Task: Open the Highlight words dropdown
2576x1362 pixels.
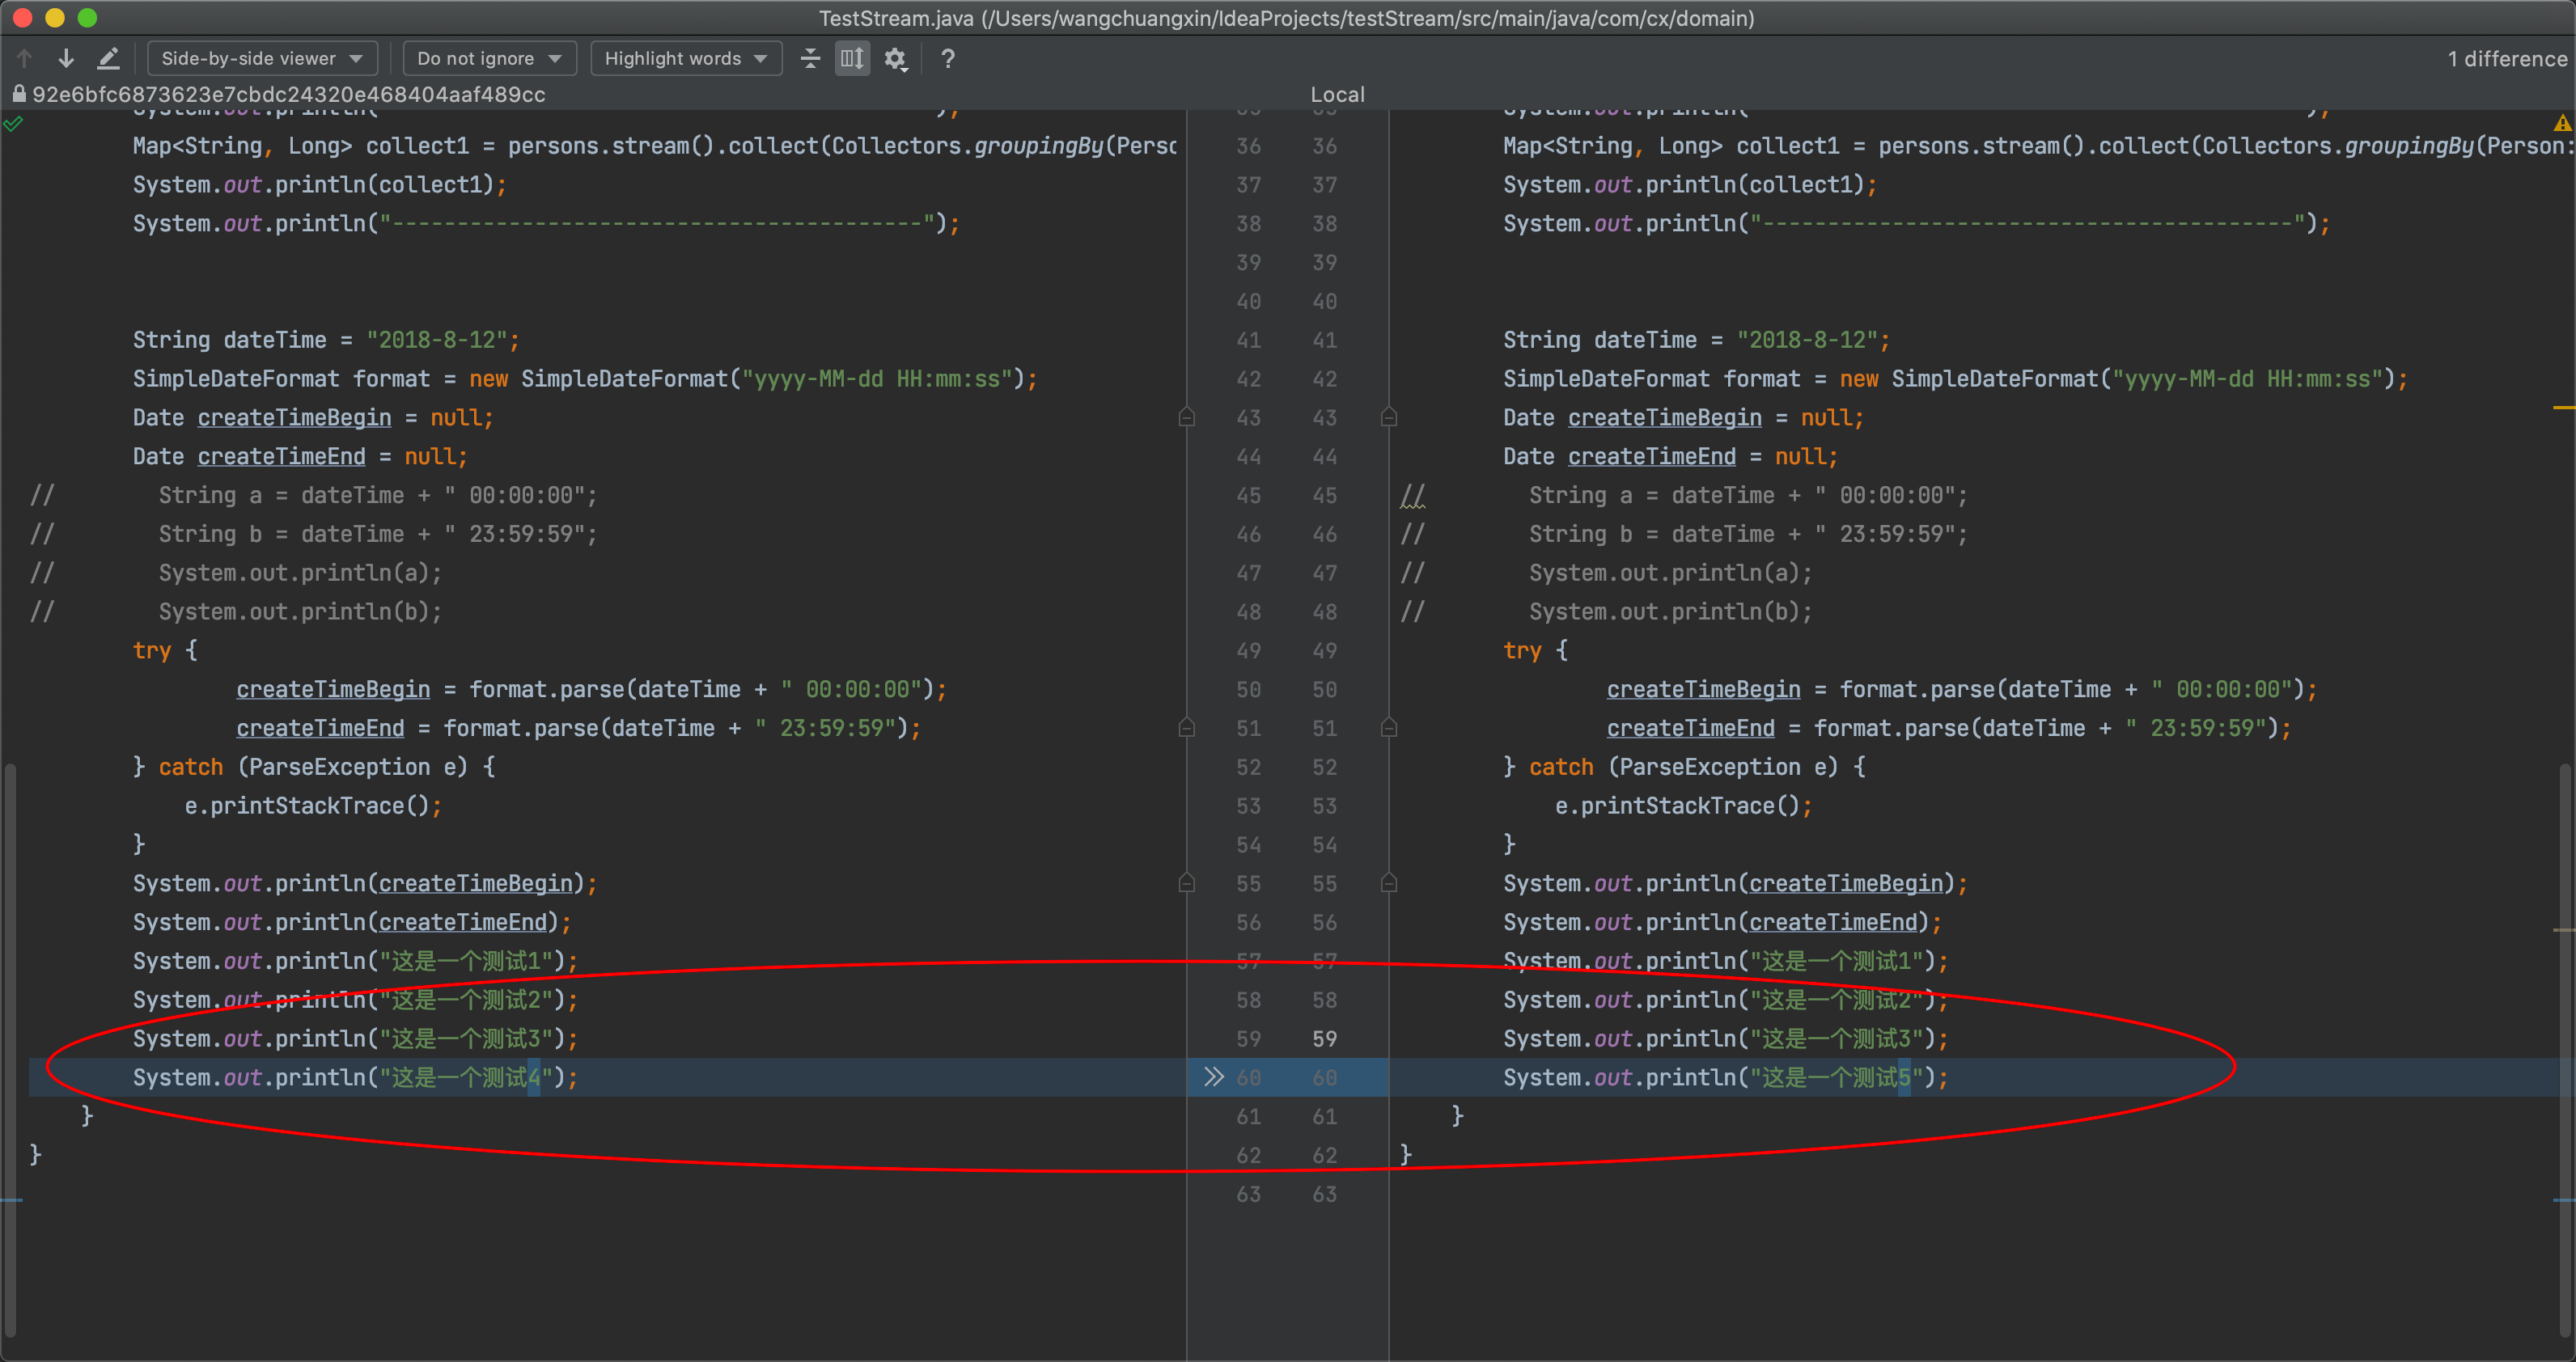Action: [686, 58]
